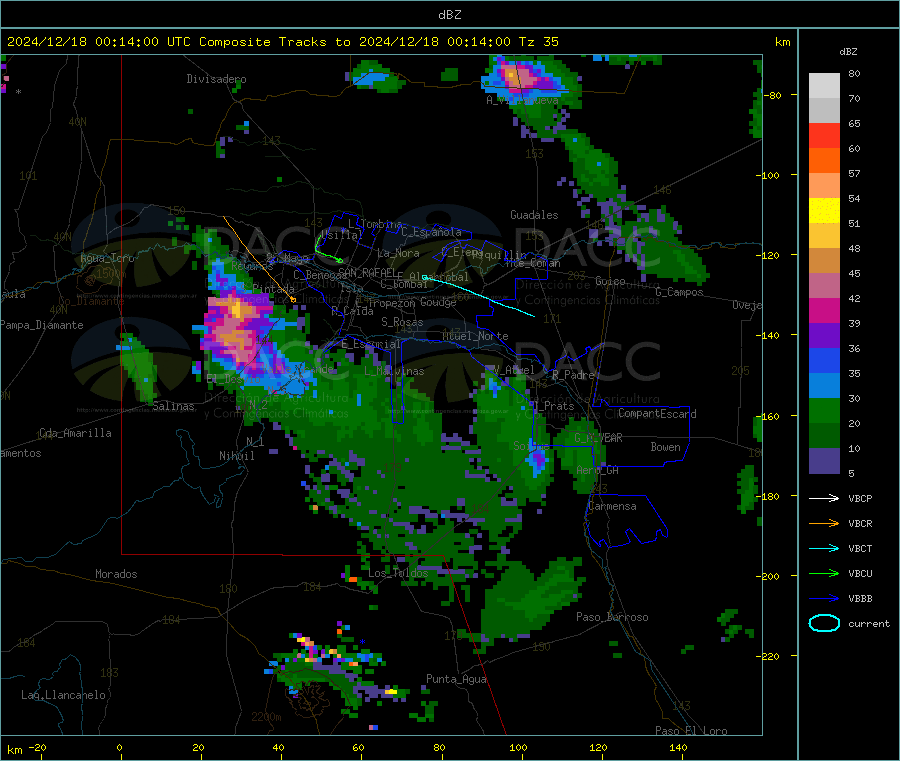Select the light blue 35-30 dBZ swatch
Image resolution: width=900 pixels, height=761 pixels.
click(x=824, y=386)
